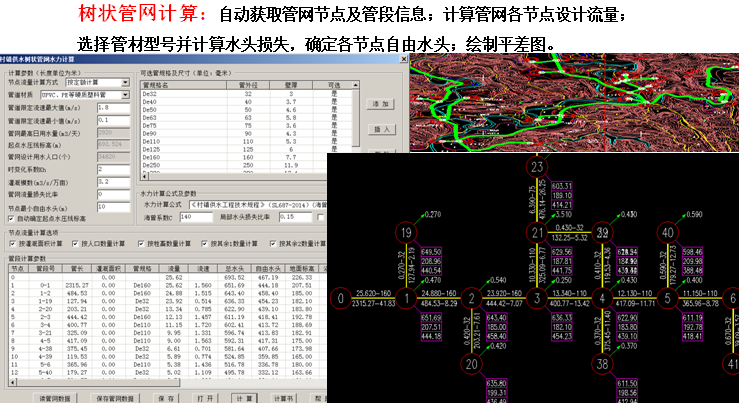
Task: Click the 插入 (Insert) button
Action: tap(381, 128)
